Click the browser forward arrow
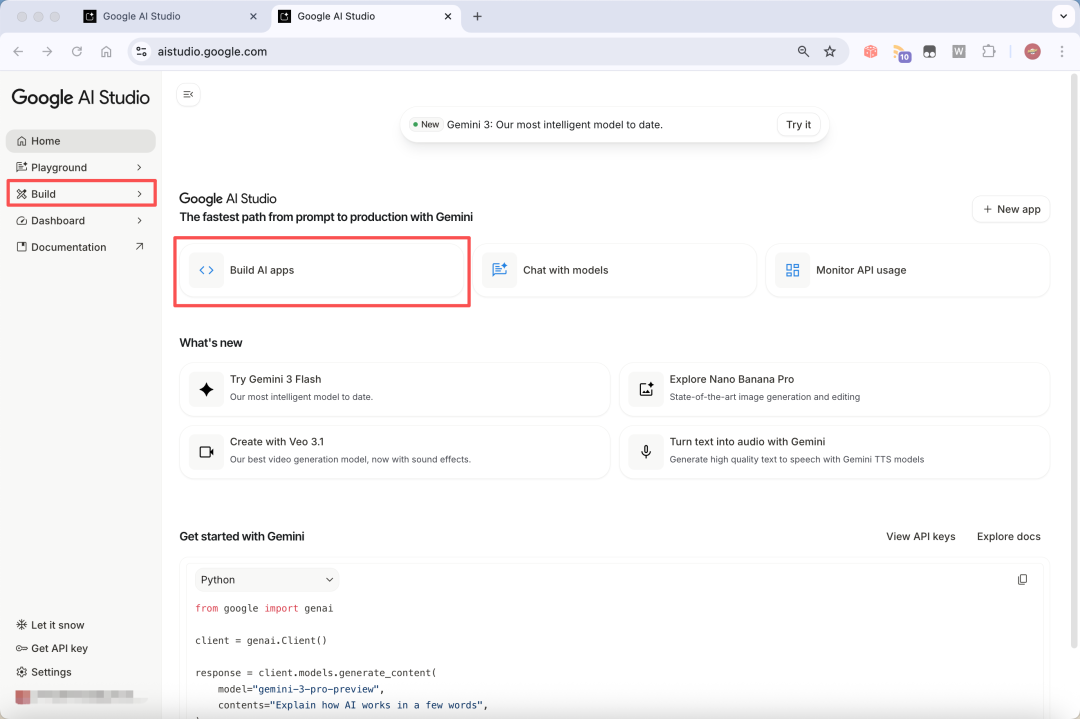 [47, 52]
